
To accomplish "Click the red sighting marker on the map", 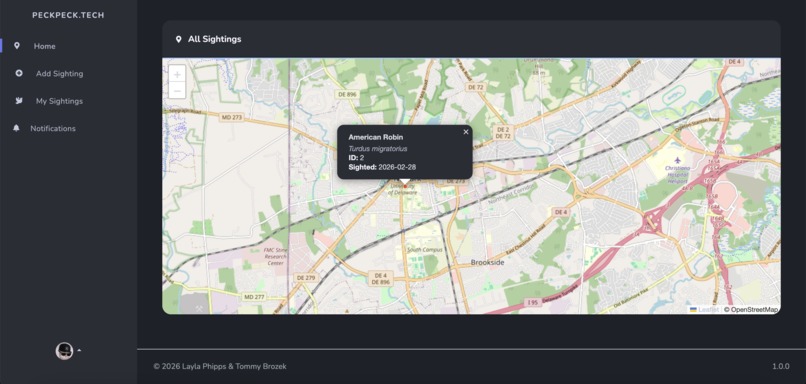I will [405, 187].
